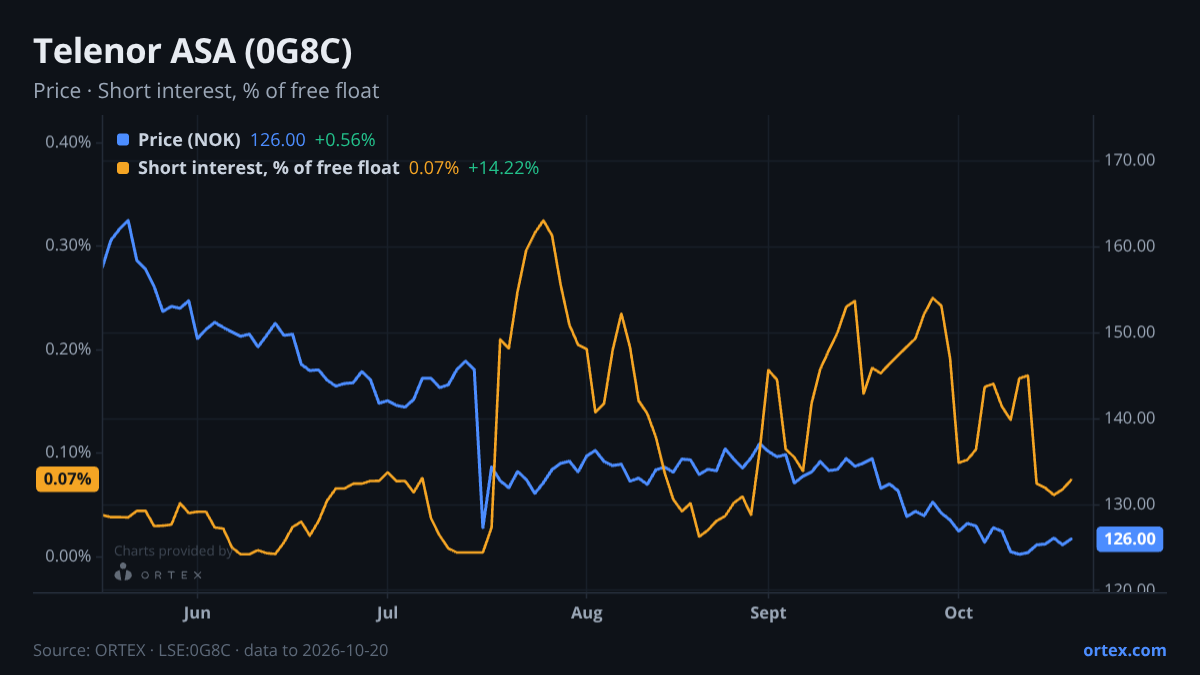Click the Aug x-axis label
1200x675 pixels.
click(587, 612)
